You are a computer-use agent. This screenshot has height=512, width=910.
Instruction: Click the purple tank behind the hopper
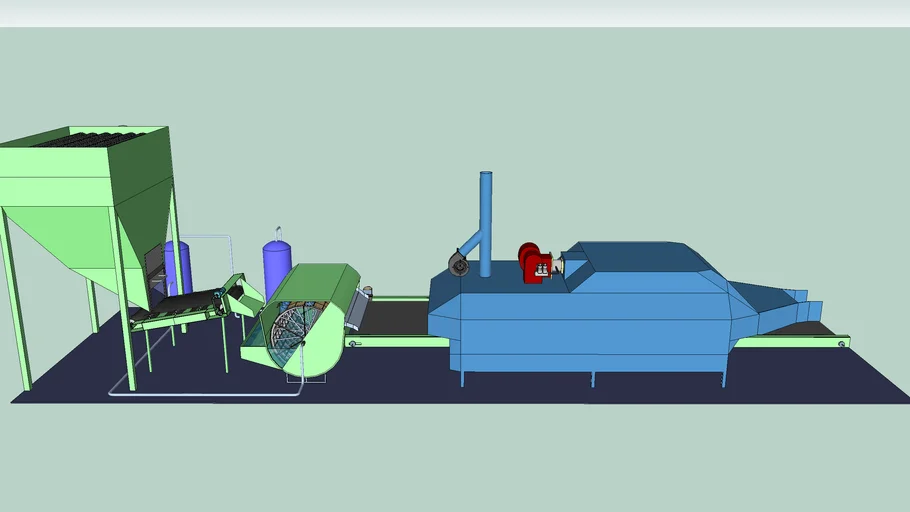pos(180,265)
